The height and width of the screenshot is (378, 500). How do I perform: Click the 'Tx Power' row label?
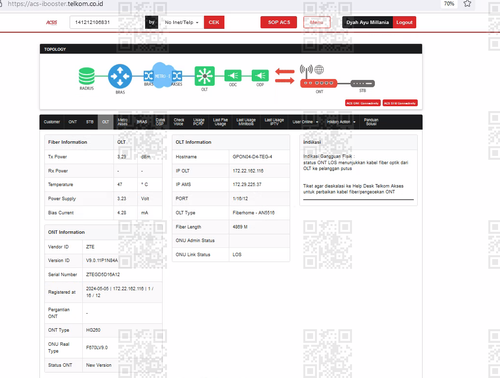tap(58, 157)
